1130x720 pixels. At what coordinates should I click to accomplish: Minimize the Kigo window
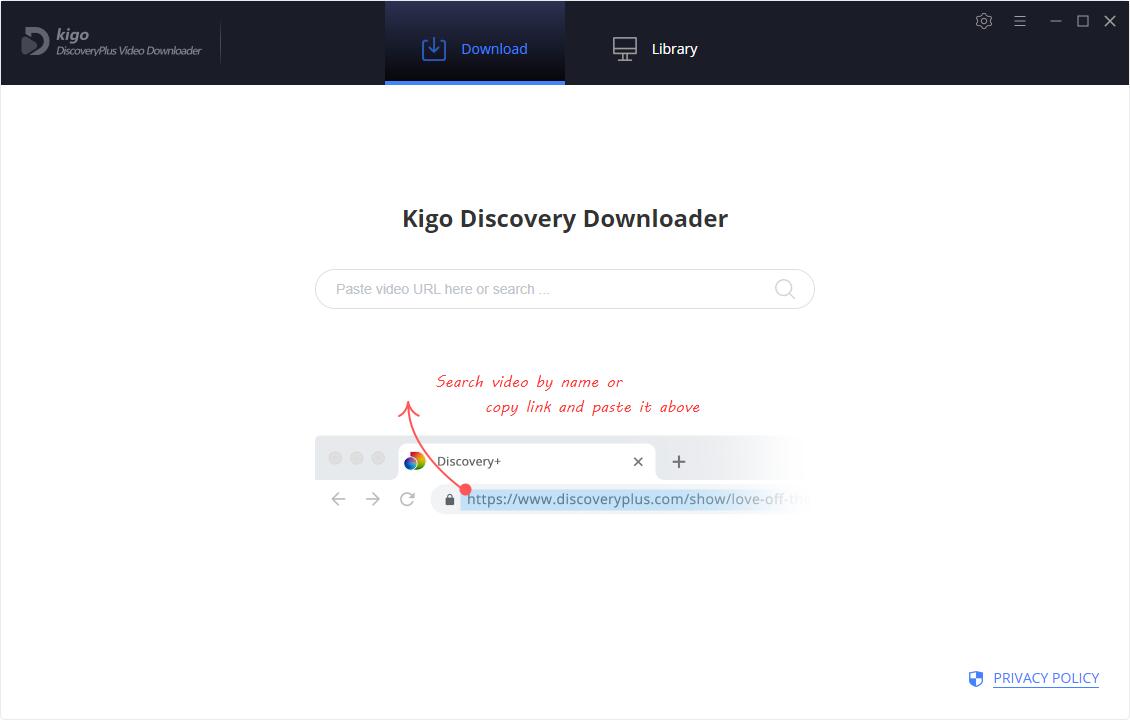(1056, 21)
